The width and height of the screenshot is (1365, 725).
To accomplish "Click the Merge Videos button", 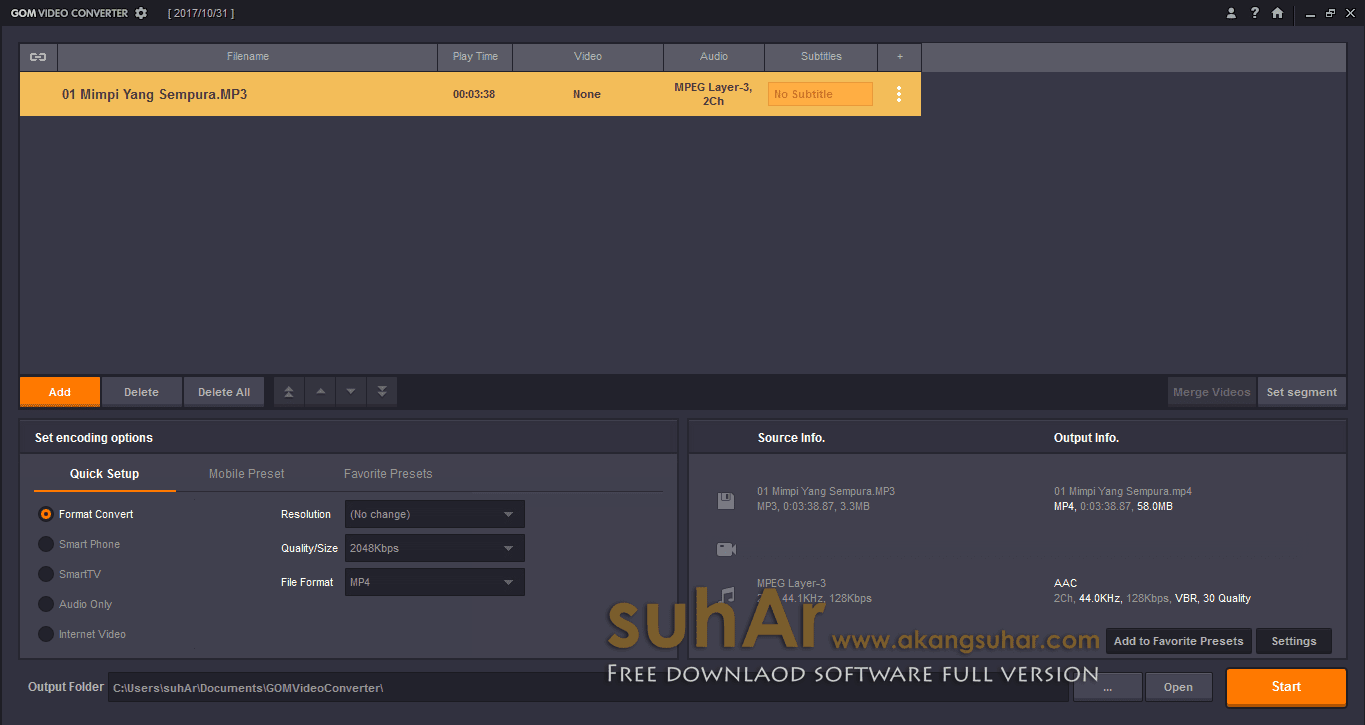I will (1212, 392).
